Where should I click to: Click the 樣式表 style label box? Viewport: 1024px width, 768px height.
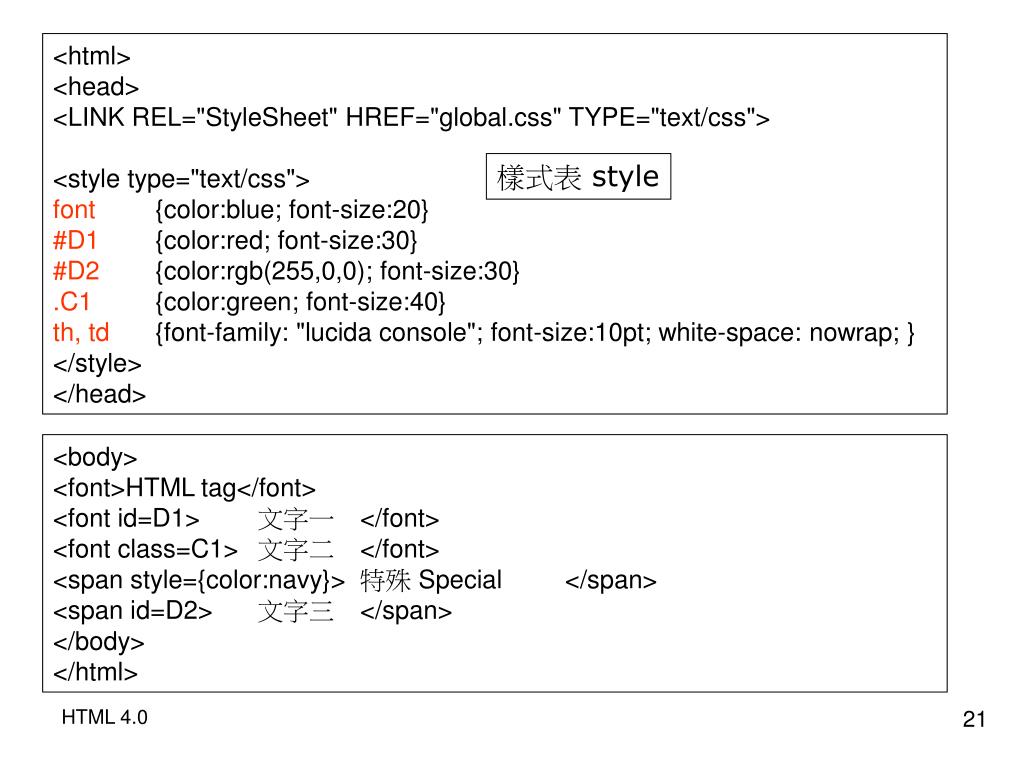[x=578, y=176]
